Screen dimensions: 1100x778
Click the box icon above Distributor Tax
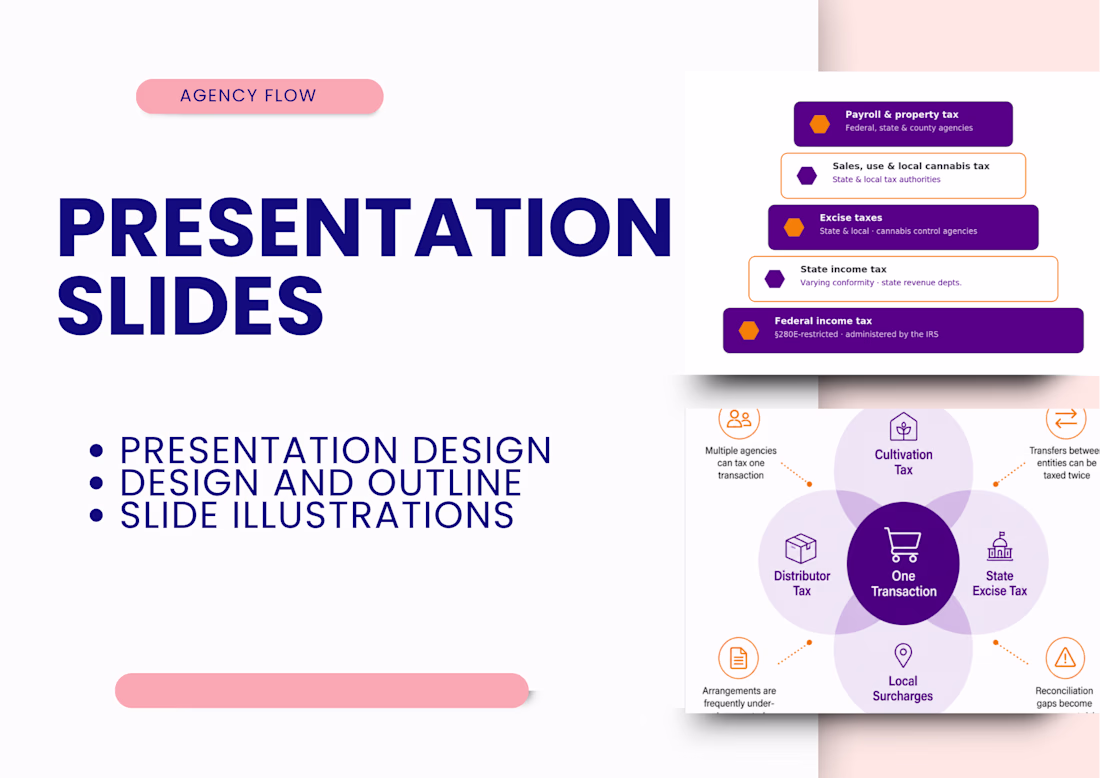pos(801,549)
